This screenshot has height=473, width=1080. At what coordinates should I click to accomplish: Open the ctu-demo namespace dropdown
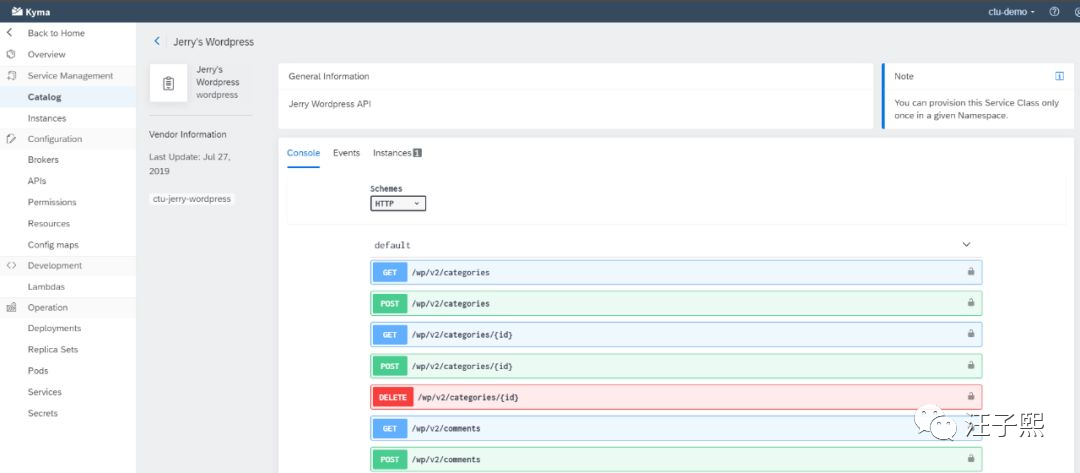1011,12
